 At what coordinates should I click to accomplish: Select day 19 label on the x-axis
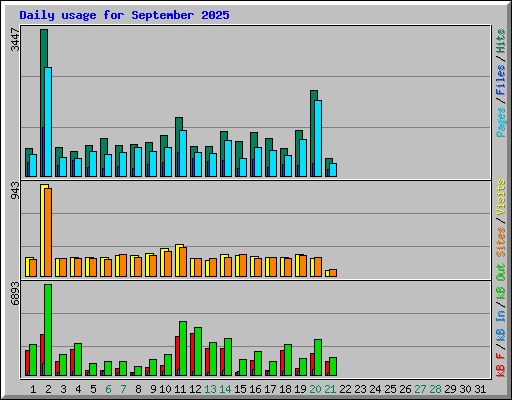300,389
